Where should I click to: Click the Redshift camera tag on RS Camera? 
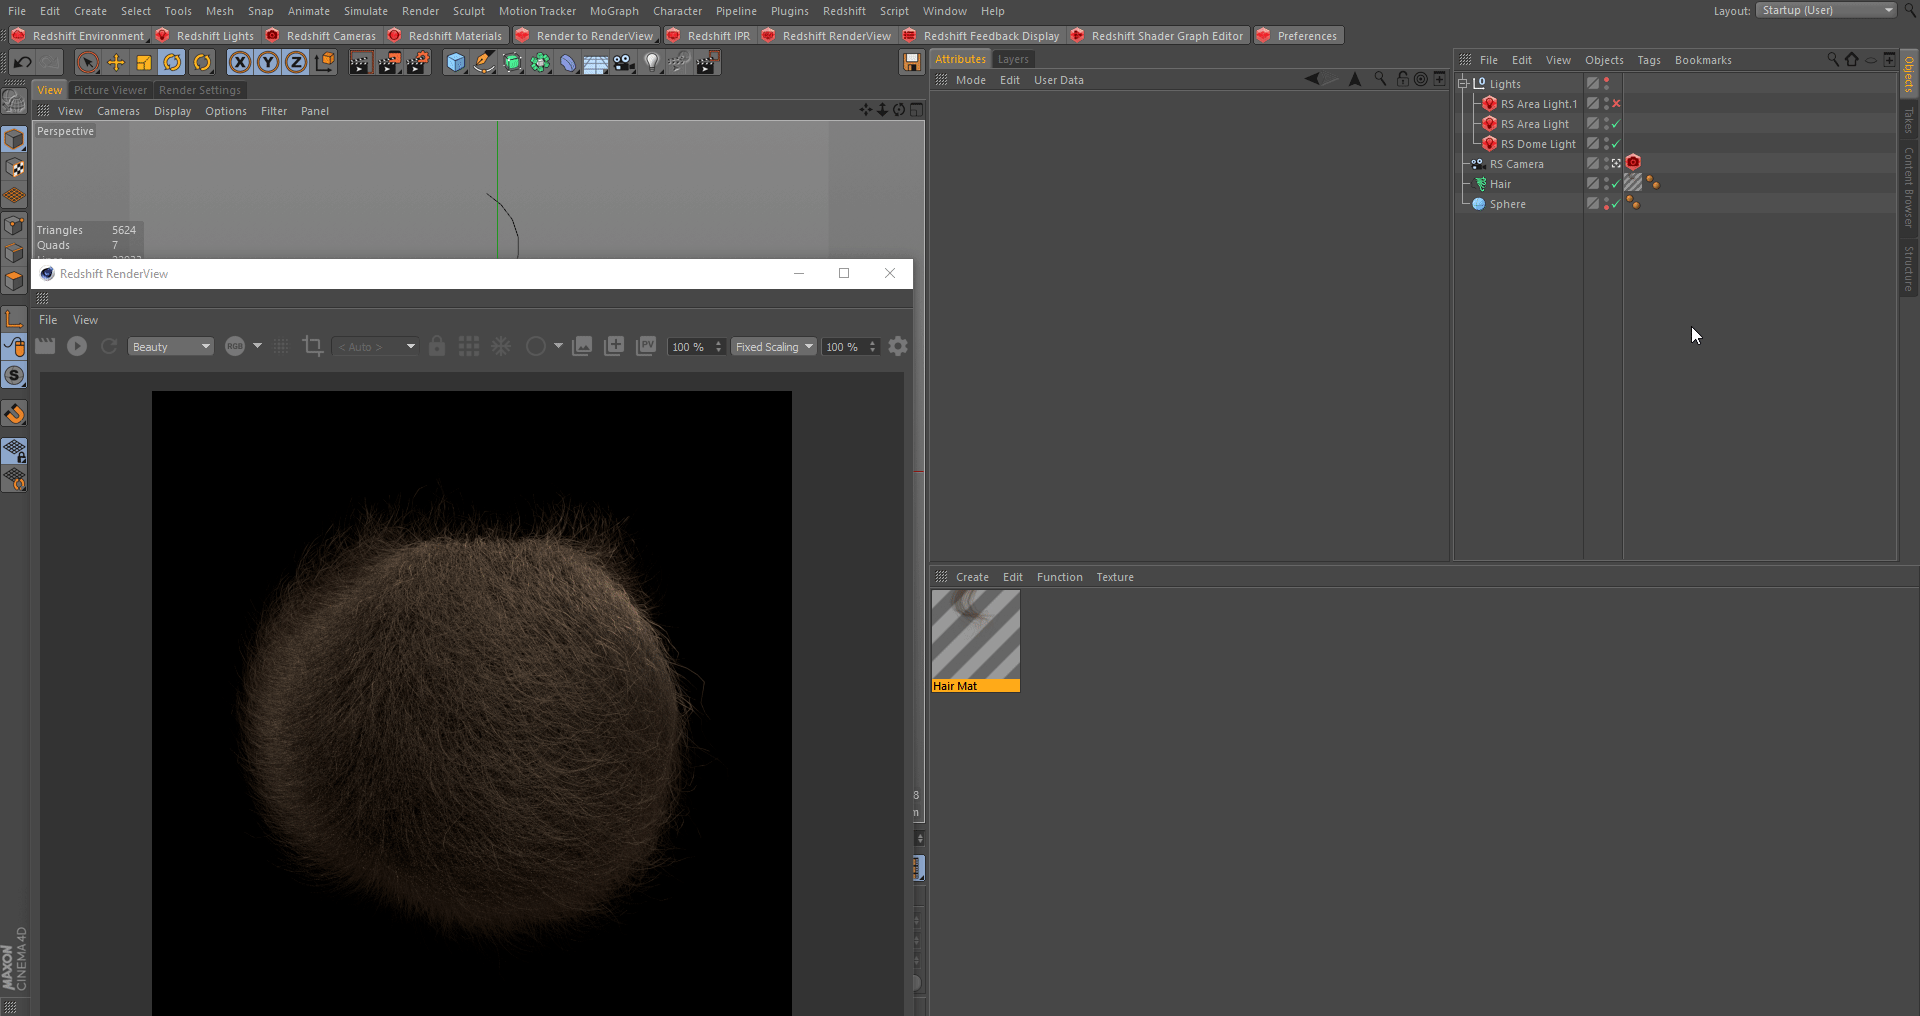[1633, 163]
